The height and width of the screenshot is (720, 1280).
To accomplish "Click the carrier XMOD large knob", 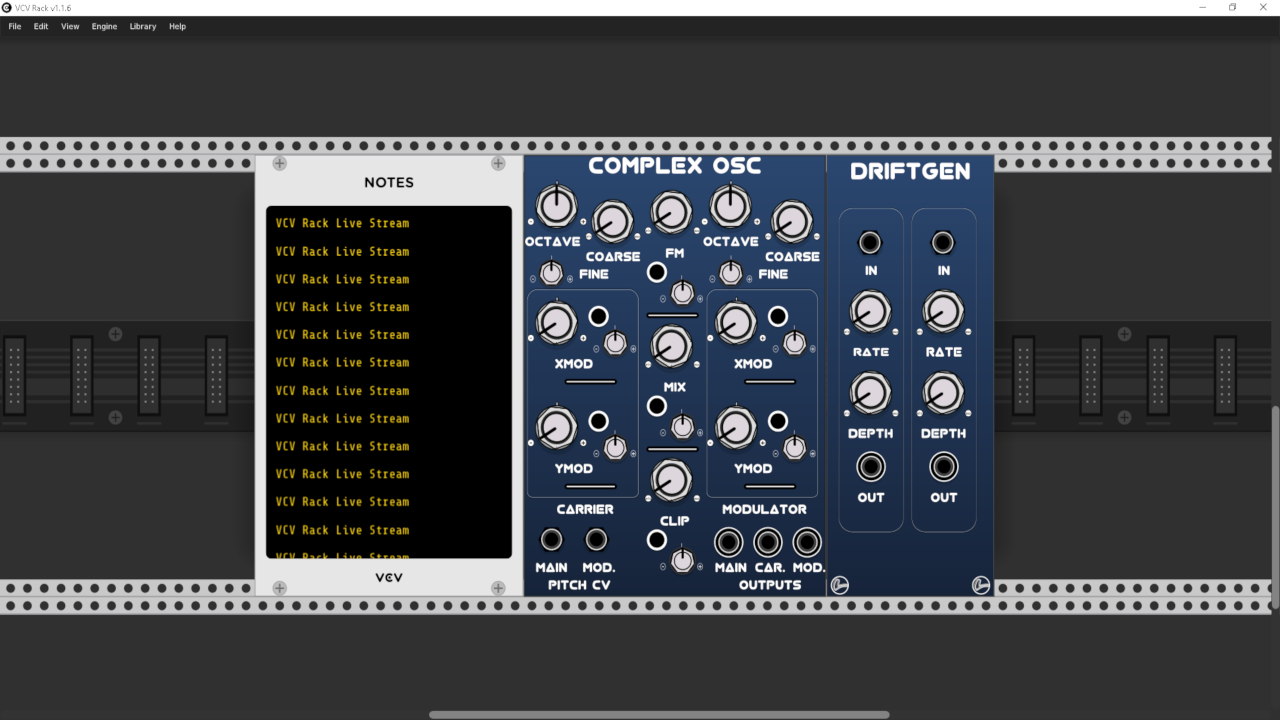I will click(556, 323).
